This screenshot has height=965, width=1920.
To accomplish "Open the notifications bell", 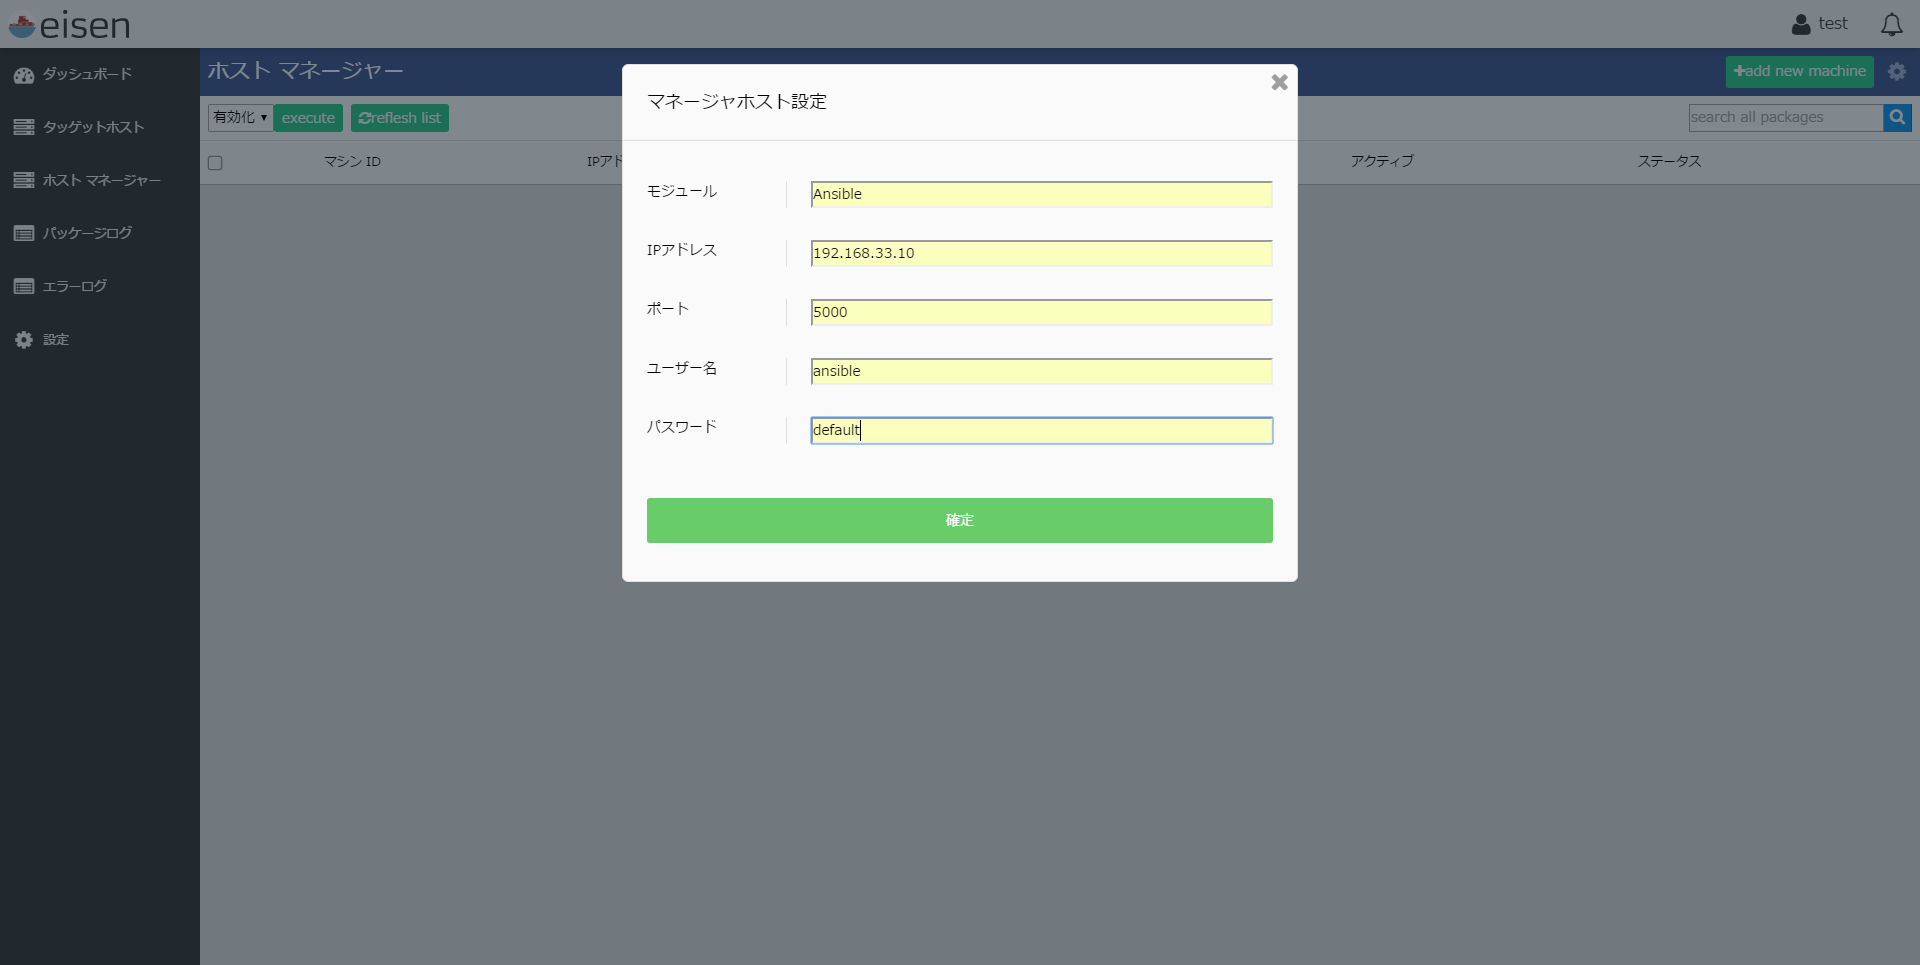I will pos(1891,24).
